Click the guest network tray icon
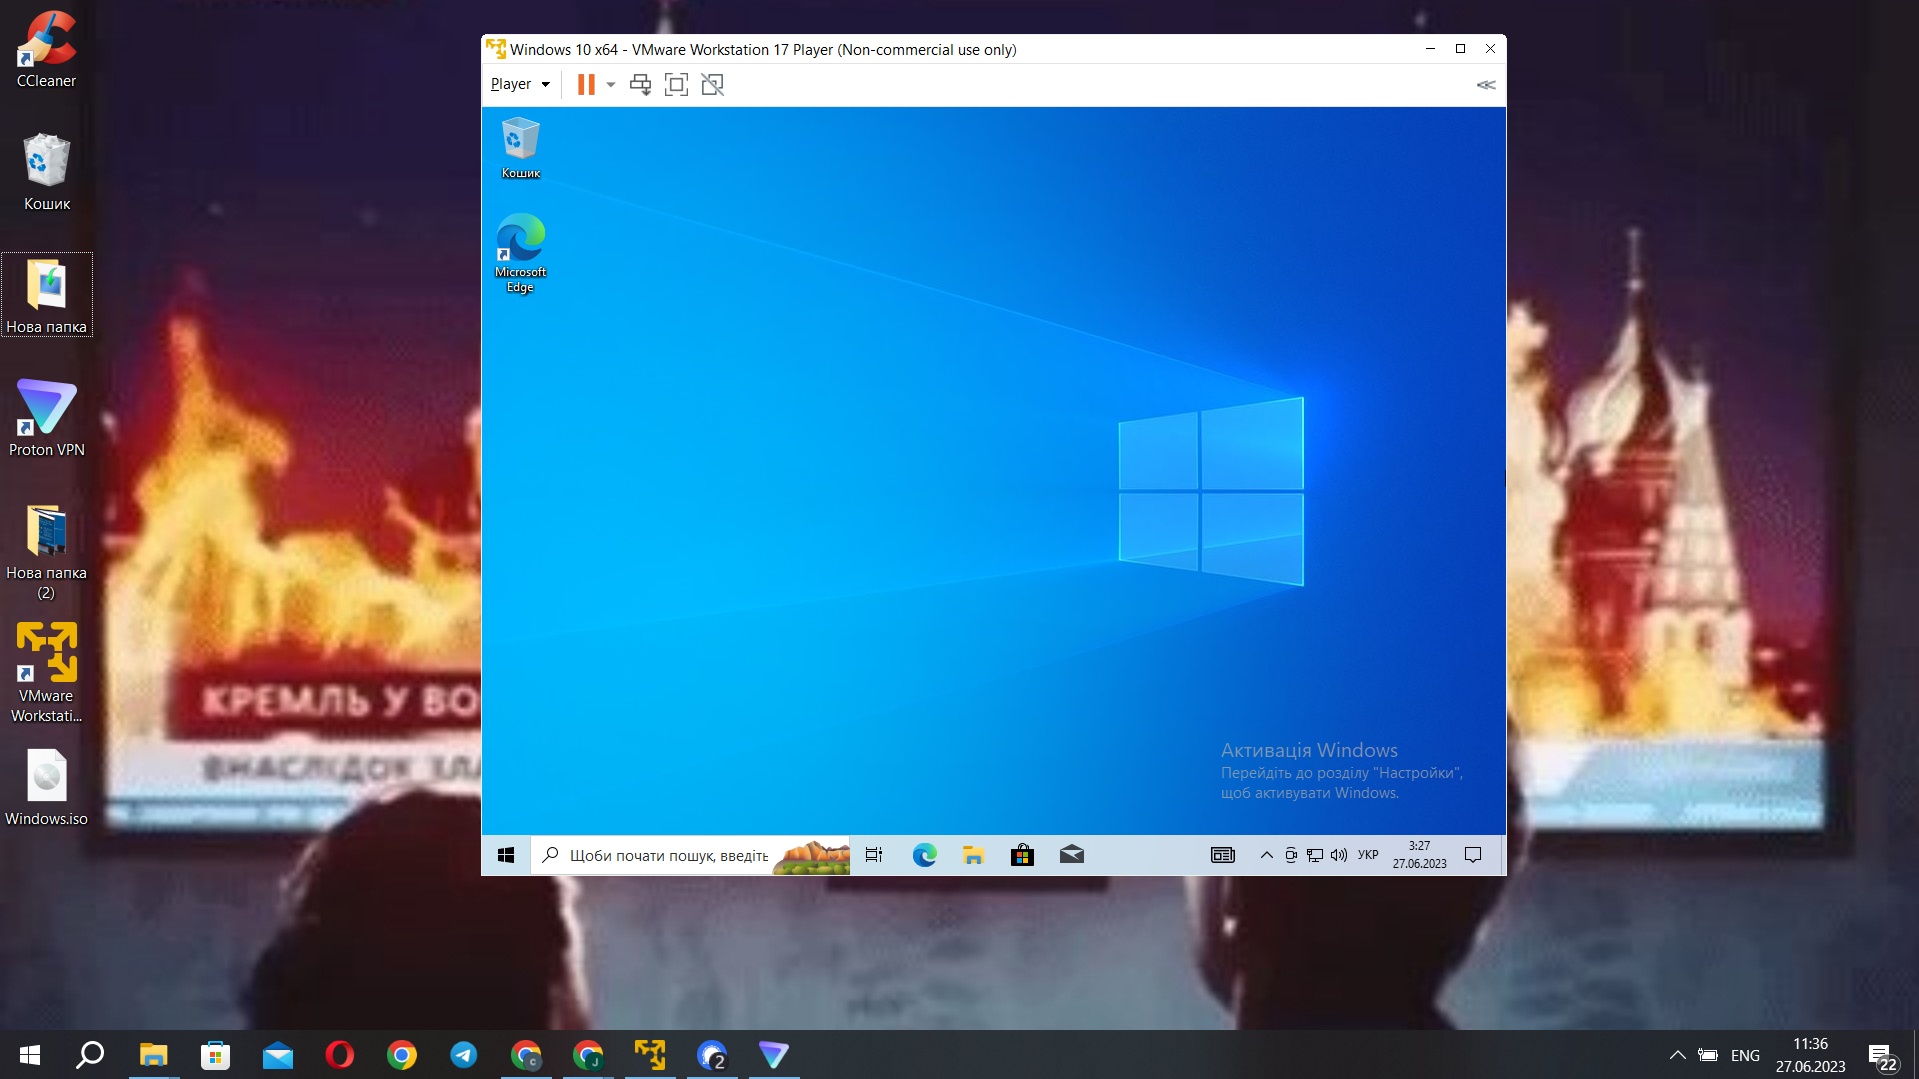Image resolution: width=1919 pixels, height=1079 pixels. [x=1315, y=855]
